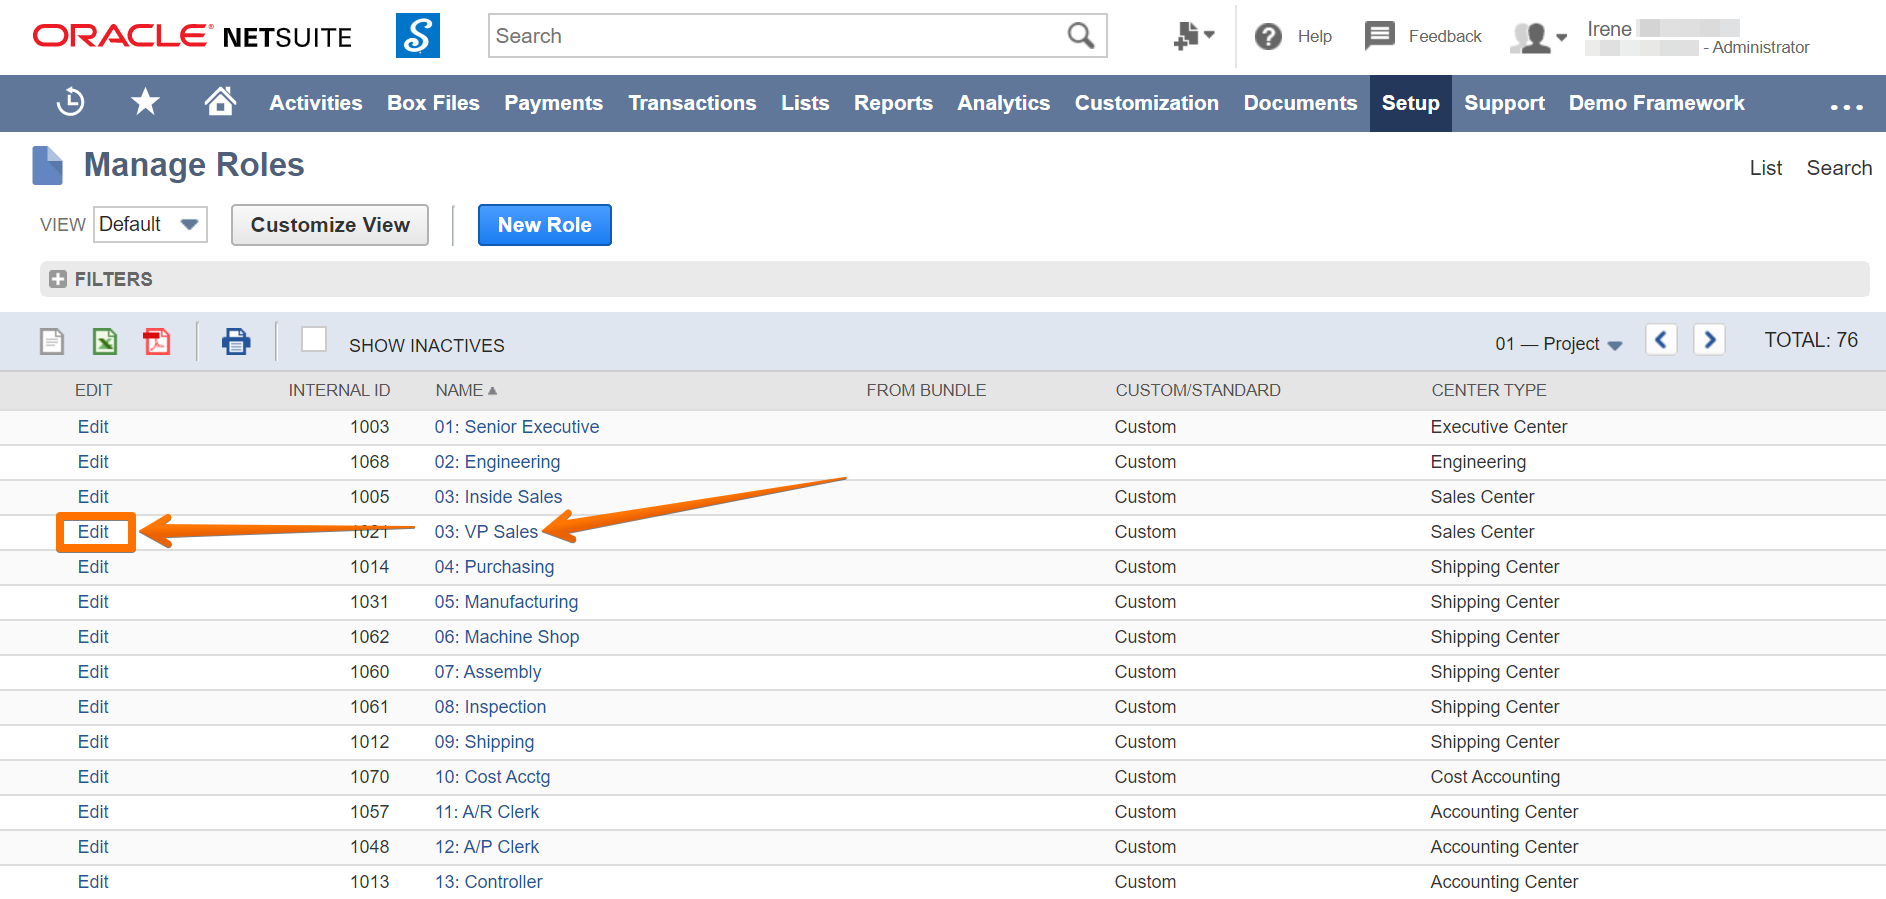
Task: Go to next page arrow
Action: (x=1709, y=340)
